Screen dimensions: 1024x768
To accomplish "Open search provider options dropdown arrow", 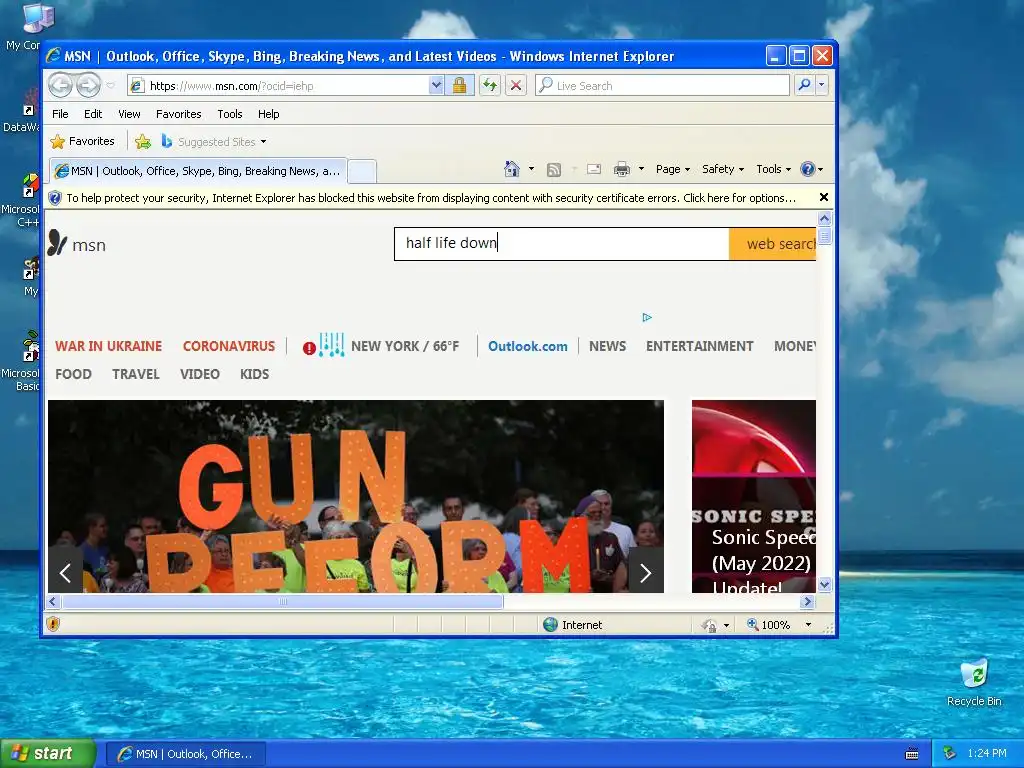I will pos(822,85).
